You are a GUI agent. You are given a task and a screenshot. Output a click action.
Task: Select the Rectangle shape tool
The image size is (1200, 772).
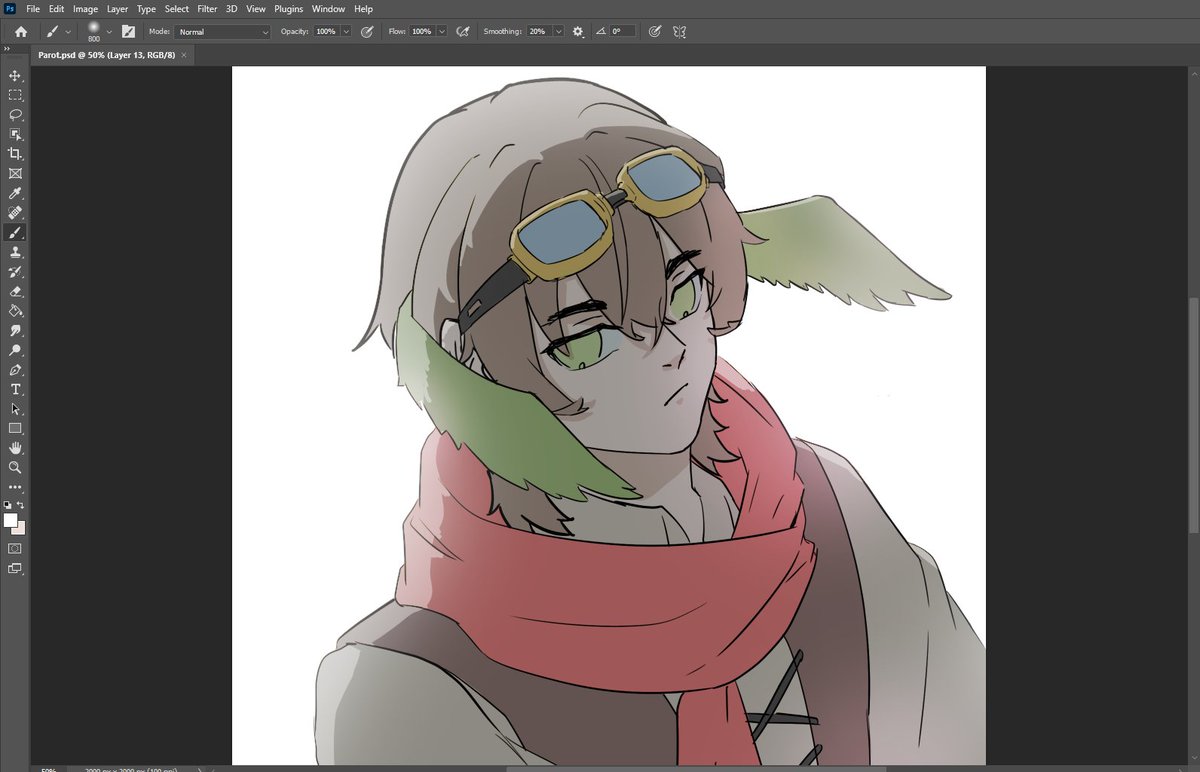(15, 428)
